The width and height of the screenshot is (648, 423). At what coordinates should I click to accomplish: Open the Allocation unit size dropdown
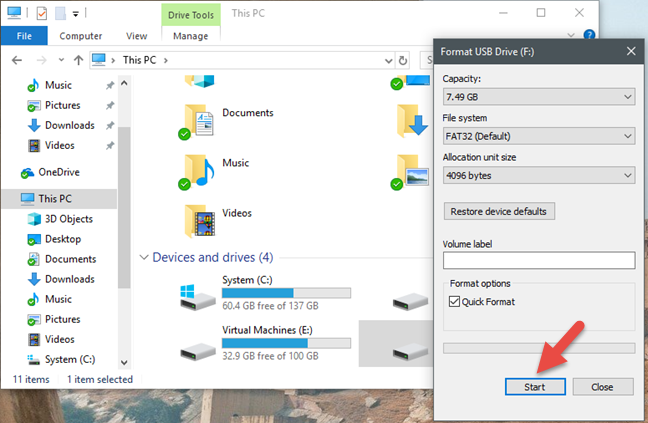(x=539, y=176)
